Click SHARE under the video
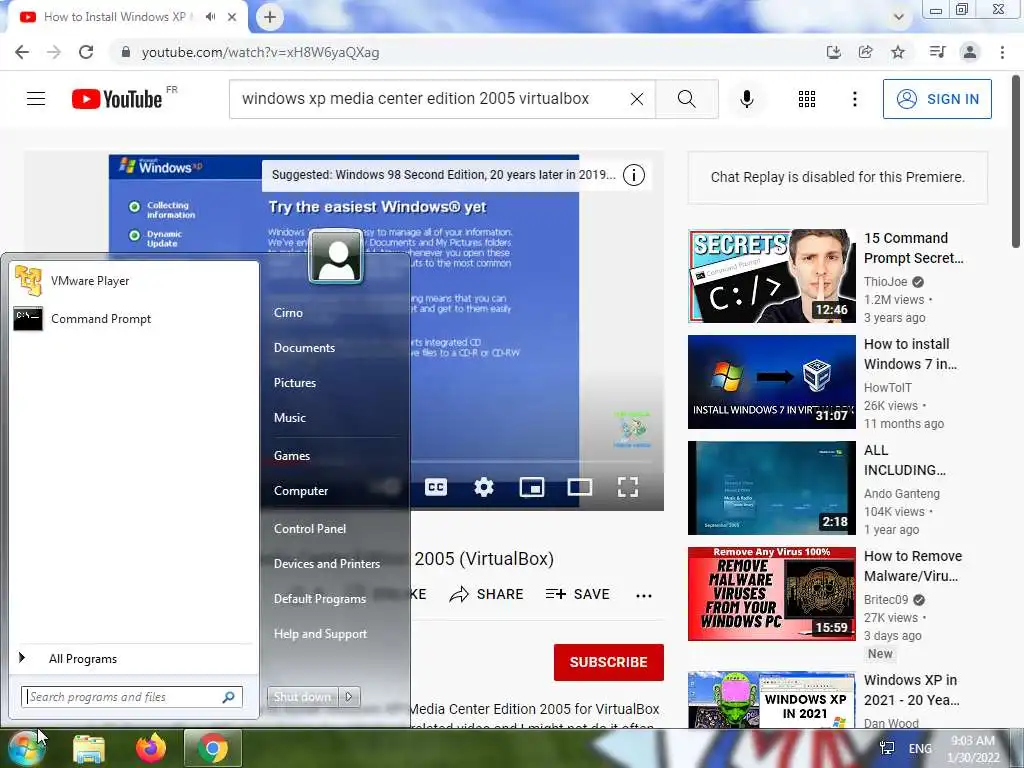The height and width of the screenshot is (768, 1024). click(487, 594)
